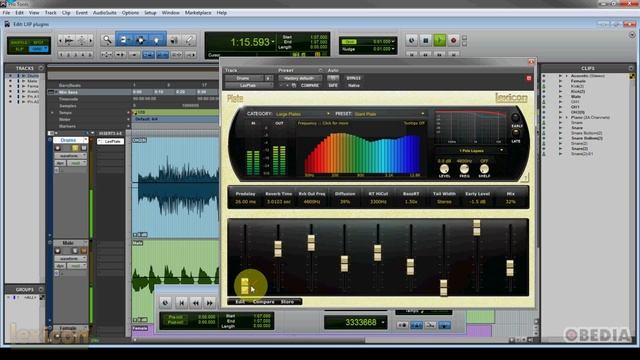The height and width of the screenshot is (360, 640).
Task: Click the Native button in plugin header
Action: (354, 85)
